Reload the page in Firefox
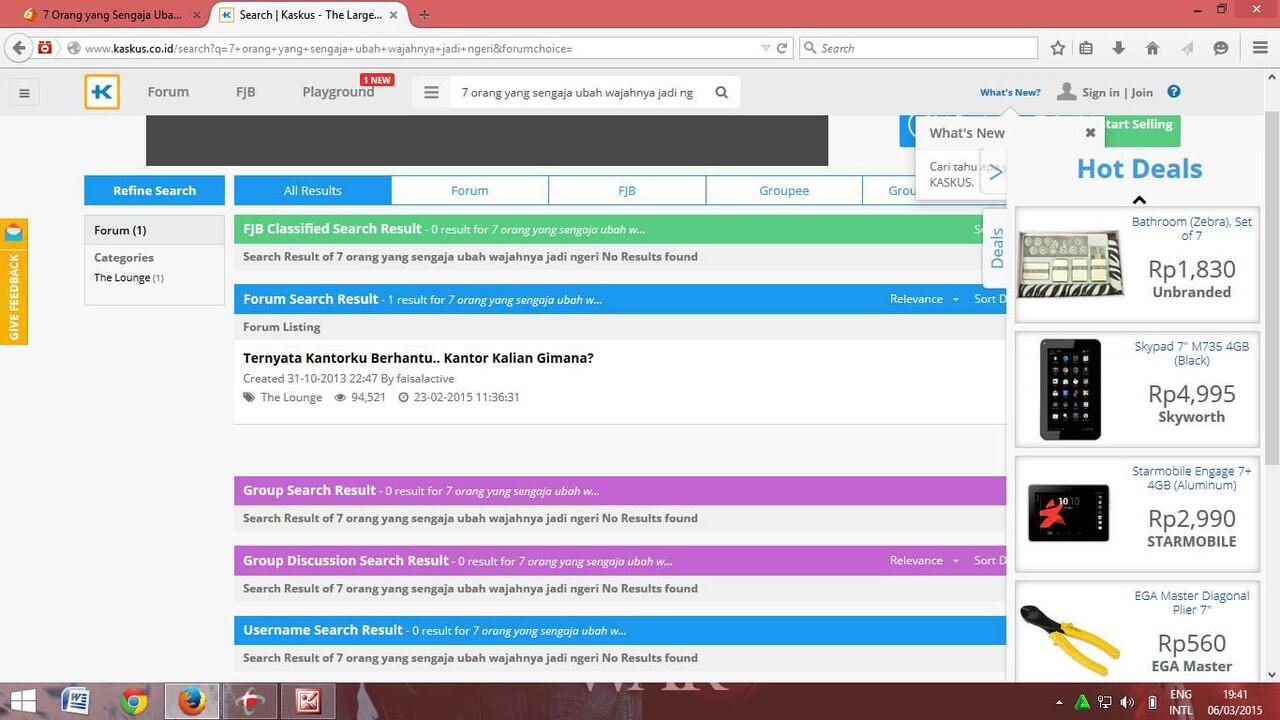The image size is (1280, 720). tap(782, 47)
